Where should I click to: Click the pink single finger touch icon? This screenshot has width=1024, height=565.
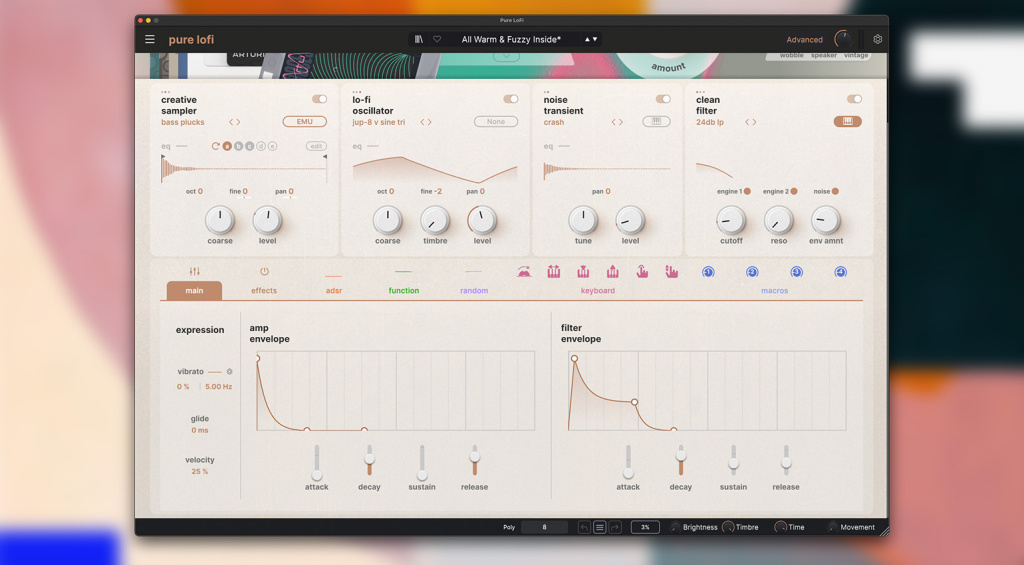[x=643, y=272]
